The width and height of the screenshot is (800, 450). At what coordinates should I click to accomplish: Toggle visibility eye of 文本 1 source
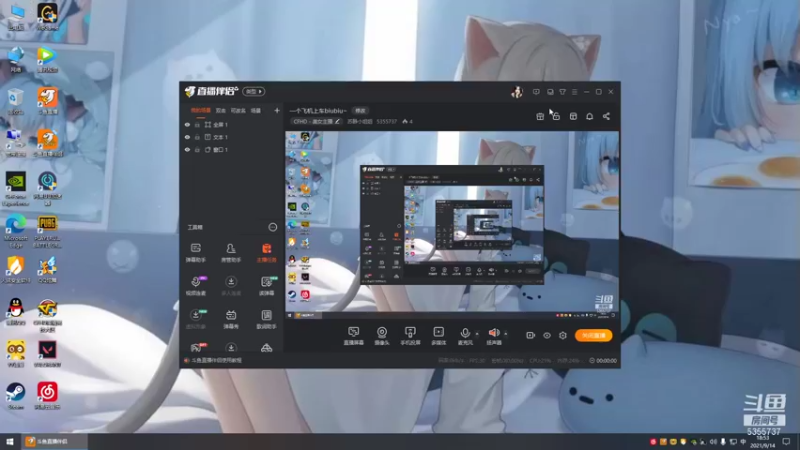coord(187,137)
